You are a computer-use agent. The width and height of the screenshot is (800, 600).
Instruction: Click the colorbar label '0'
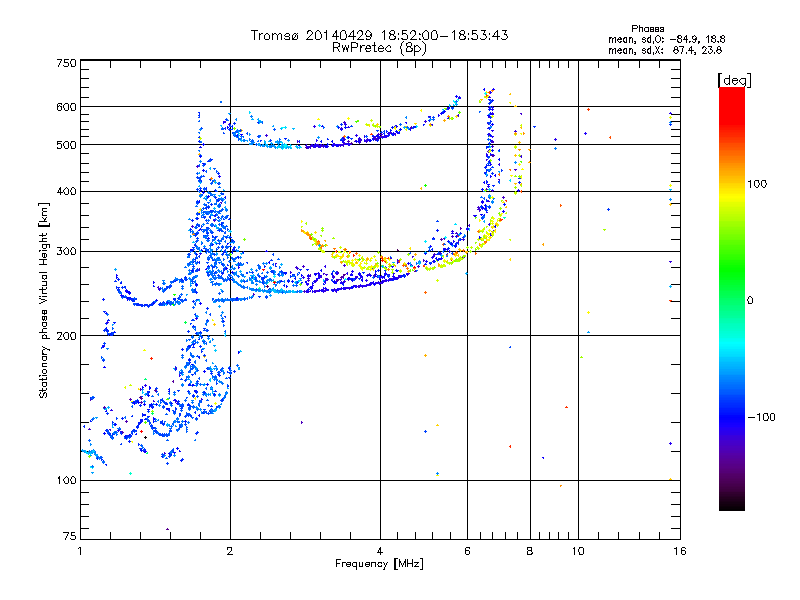tap(749, 301)
